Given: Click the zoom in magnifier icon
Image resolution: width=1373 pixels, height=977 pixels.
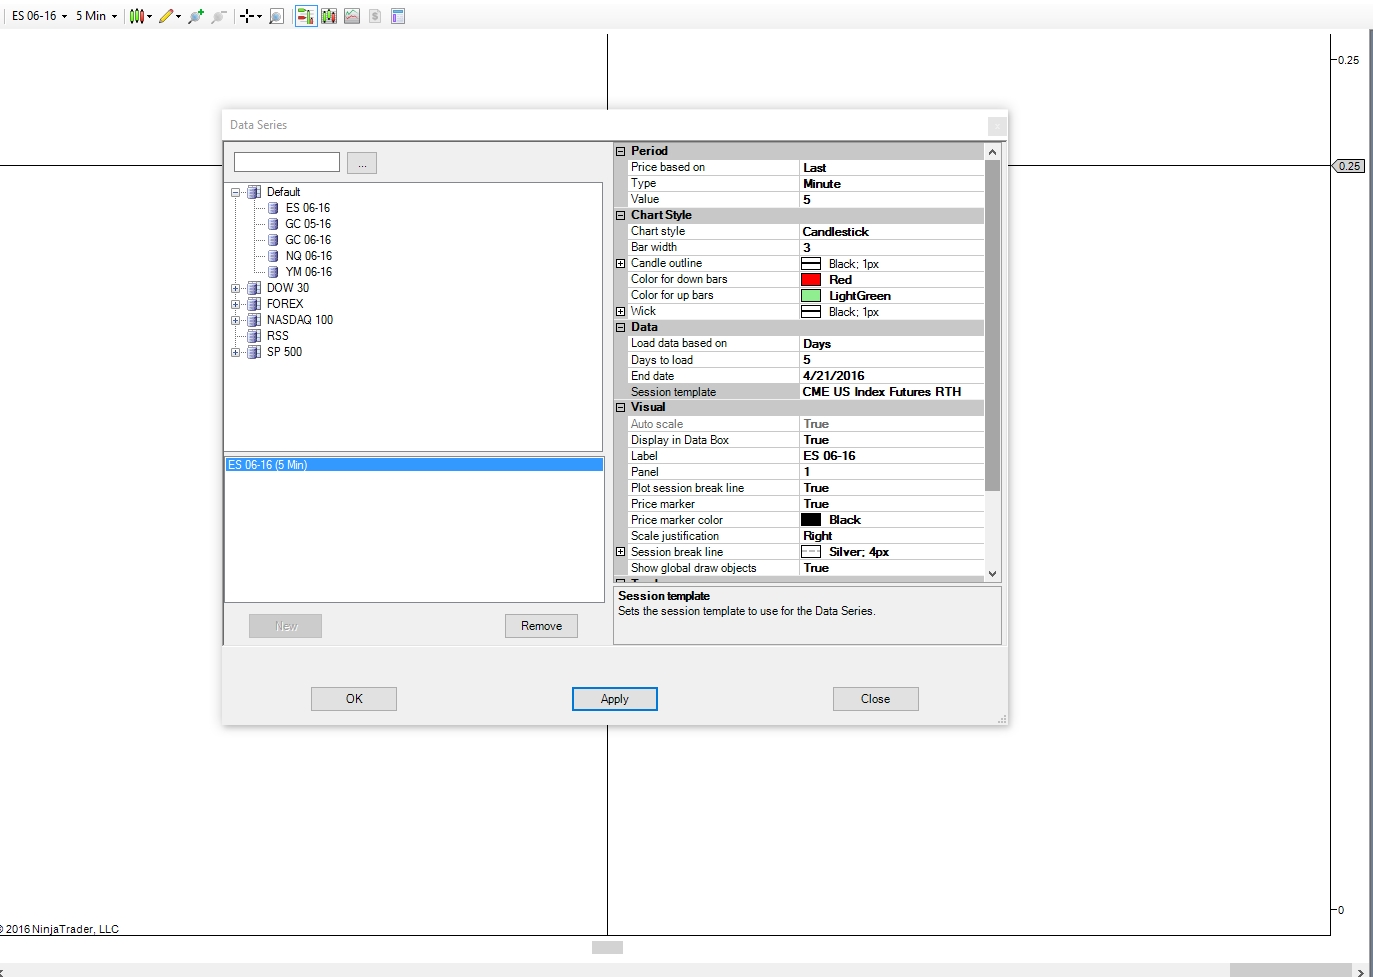Looking at the screenshot, I should pyautogui.click(x=196, y=16).
